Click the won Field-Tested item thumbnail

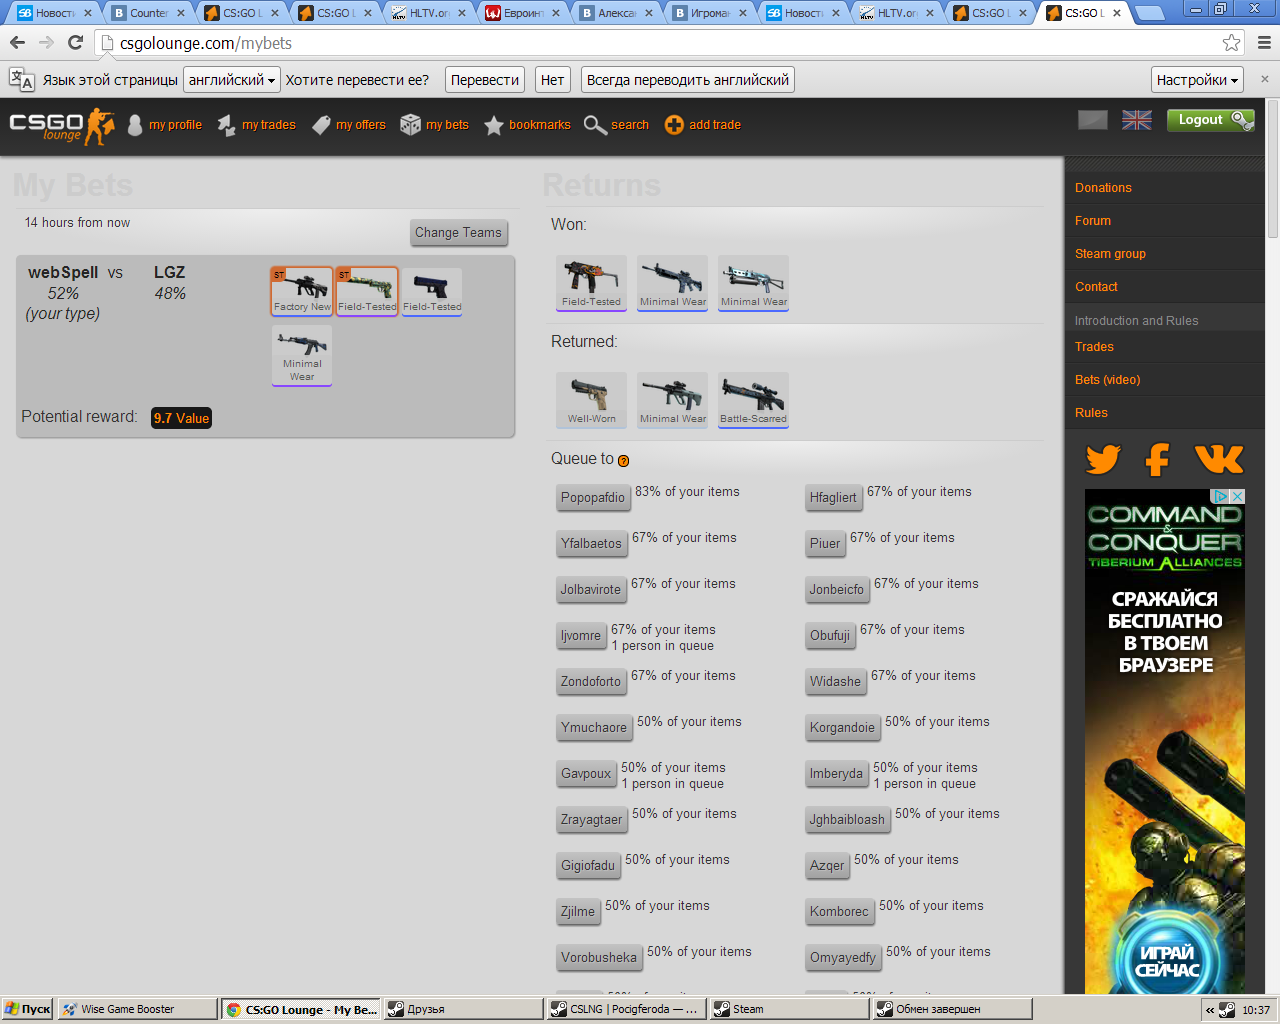click(591, 282)
